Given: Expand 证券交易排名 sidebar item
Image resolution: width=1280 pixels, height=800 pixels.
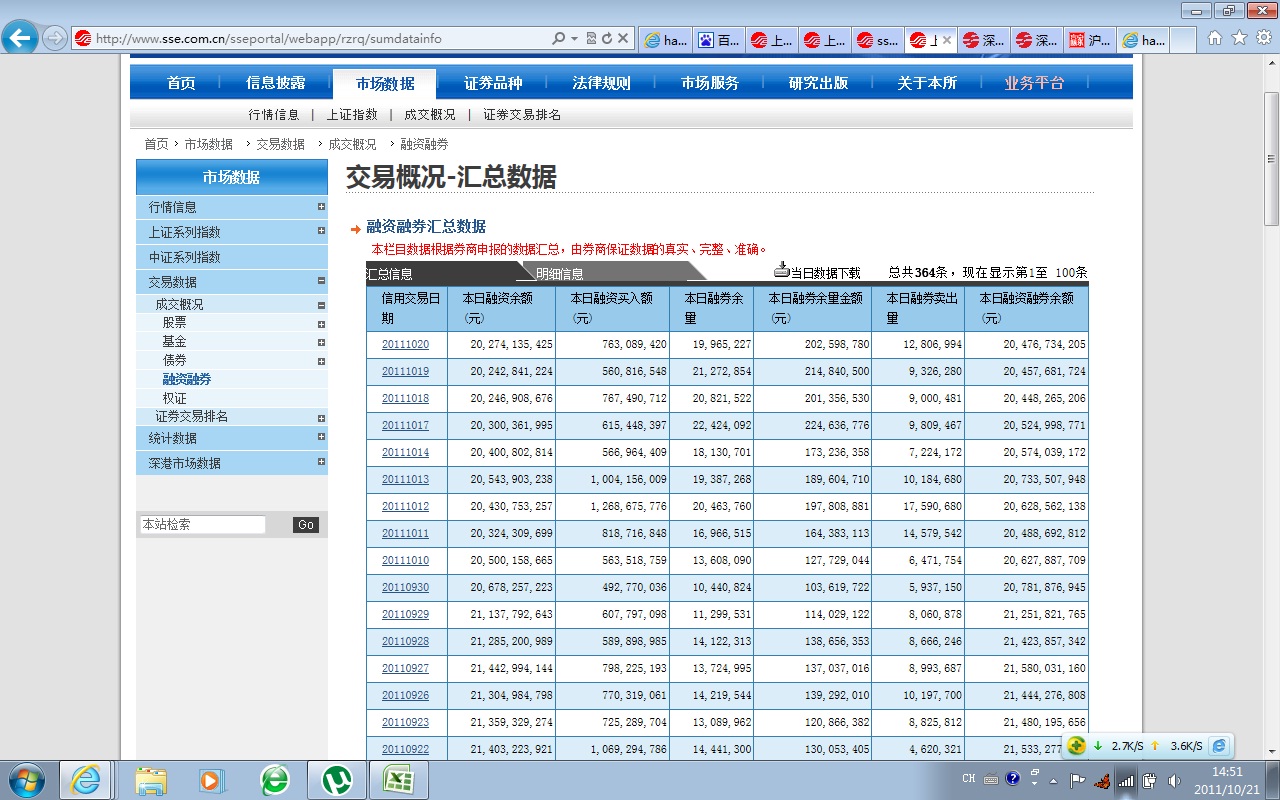Looking at the screenshot, I should [x=321, y=418].
